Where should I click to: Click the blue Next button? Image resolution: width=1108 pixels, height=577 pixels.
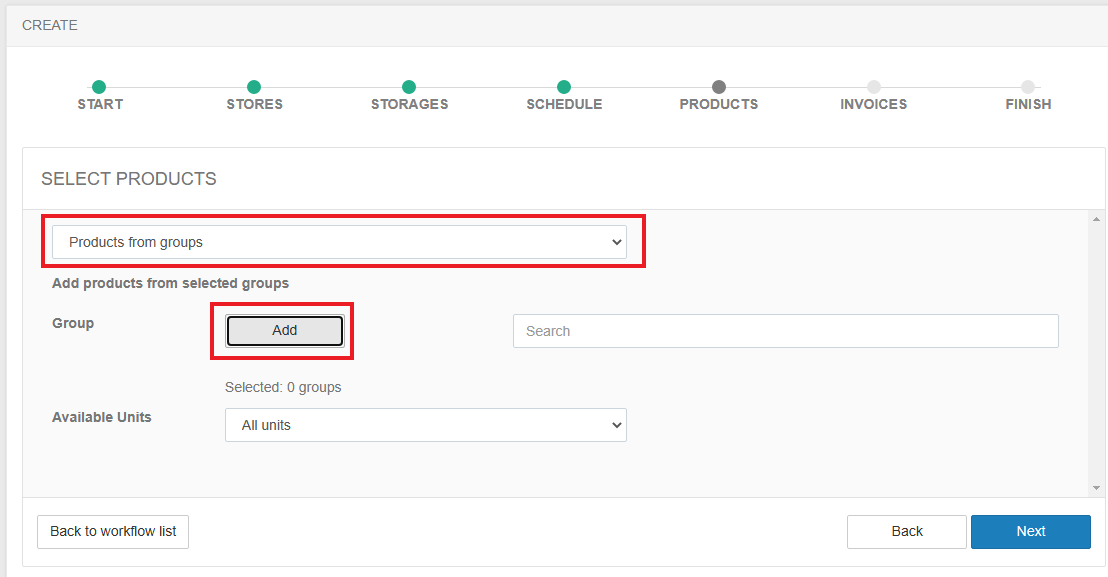[1030, 531]
